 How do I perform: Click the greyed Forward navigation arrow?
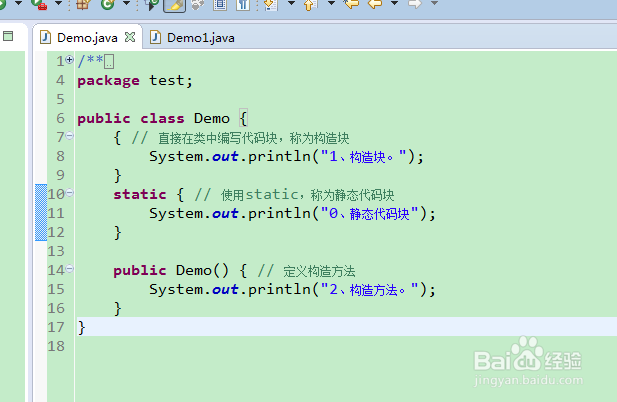[415, 4]
